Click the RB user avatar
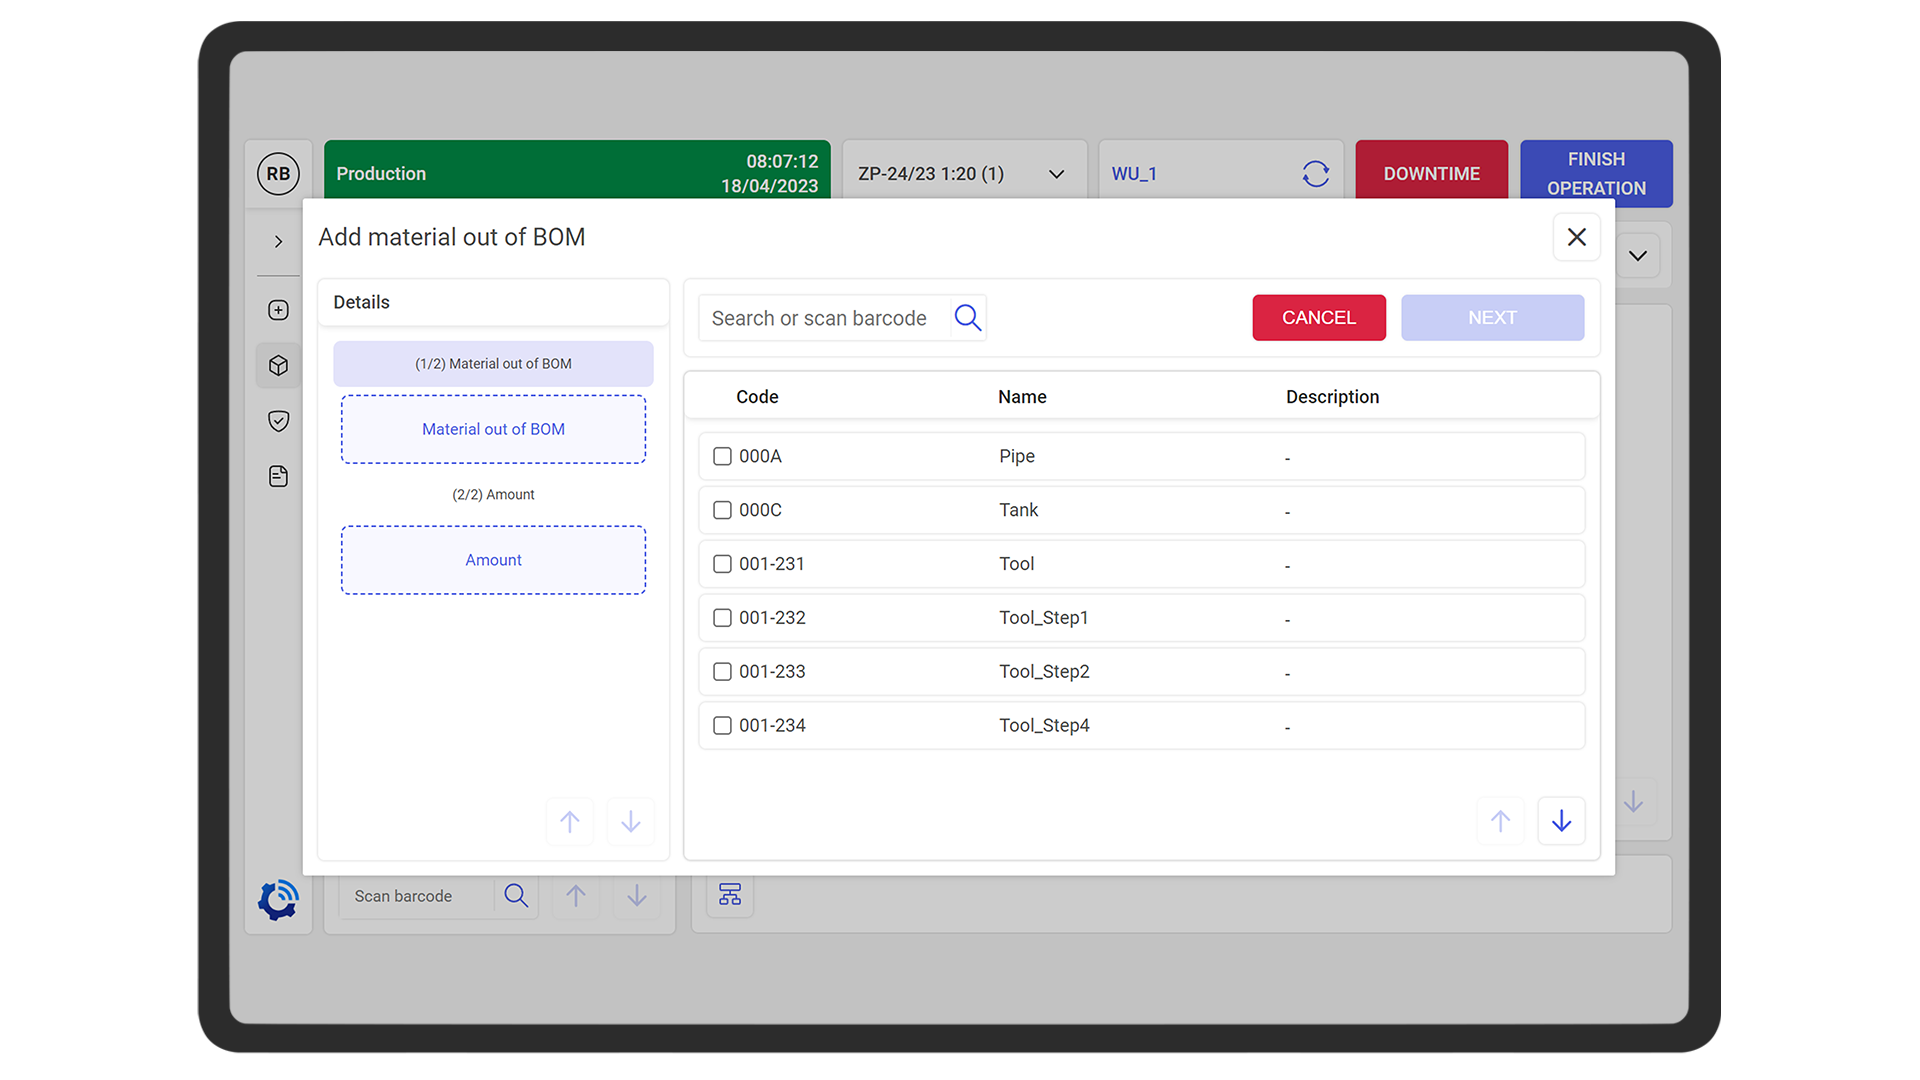 (279, 174)
